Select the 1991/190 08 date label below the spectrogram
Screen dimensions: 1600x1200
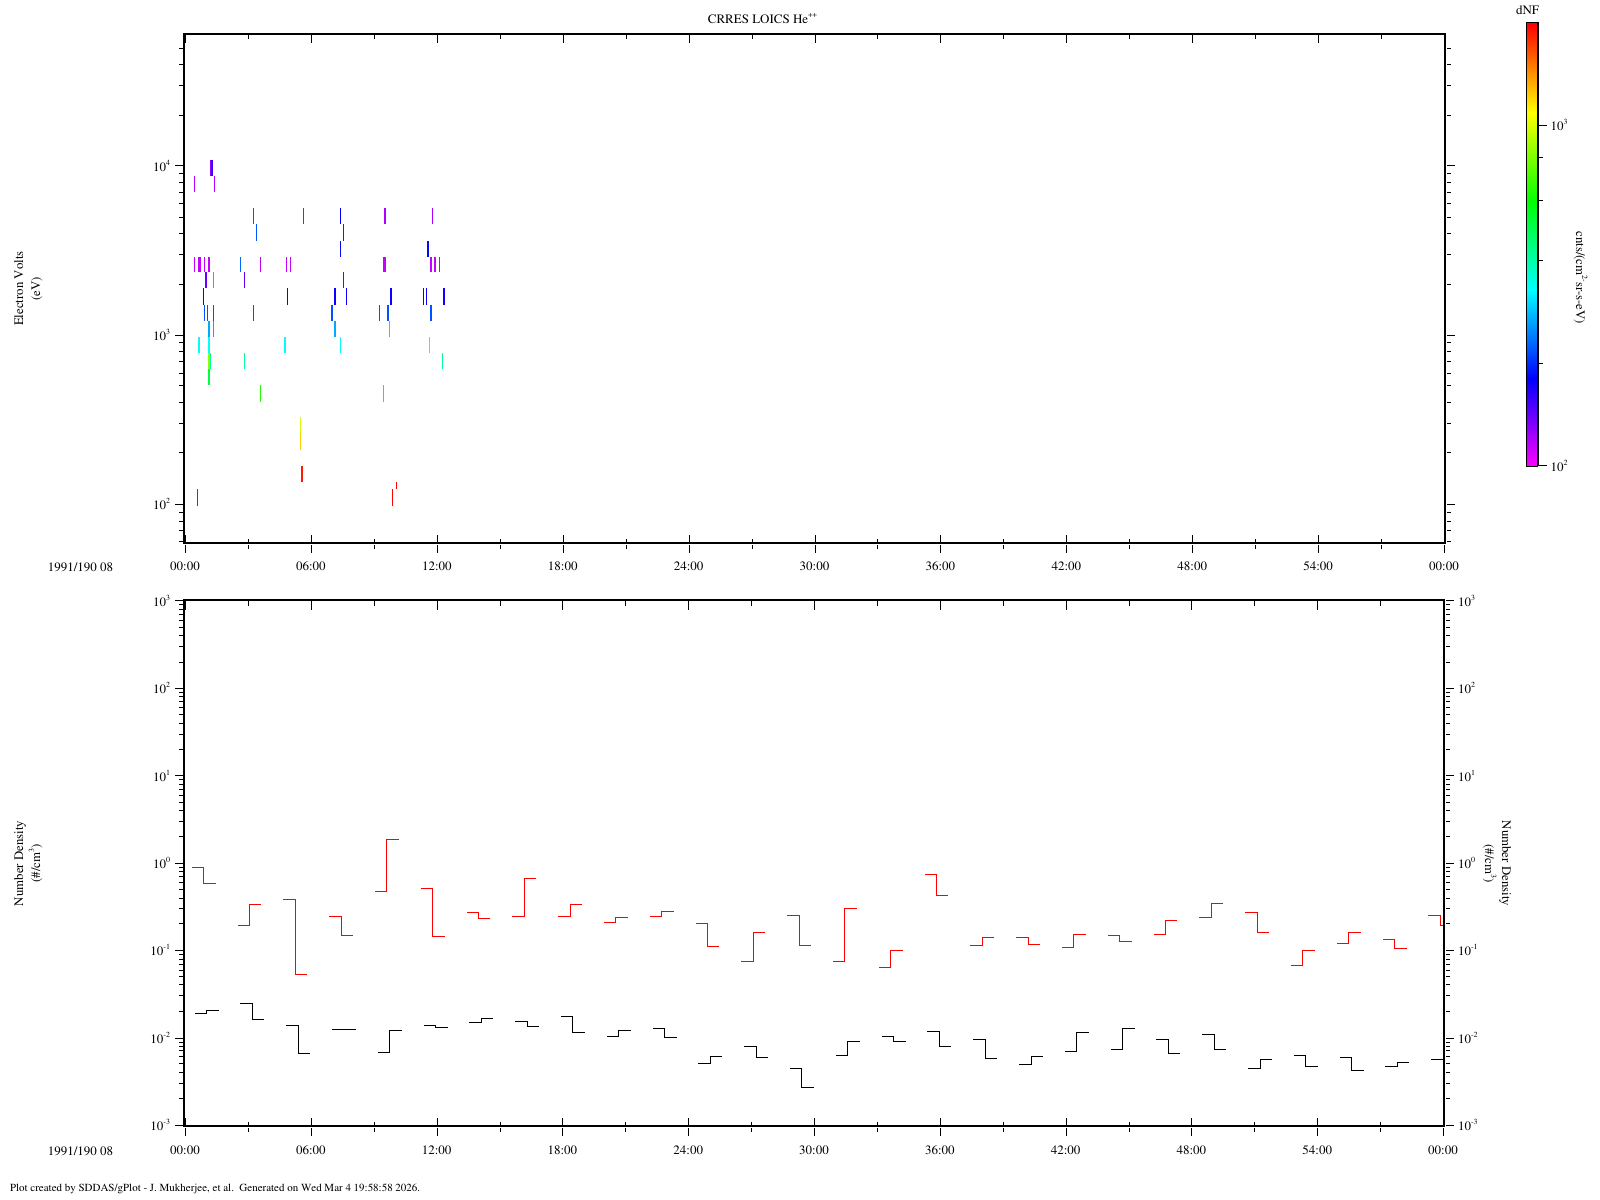[80, 566]
